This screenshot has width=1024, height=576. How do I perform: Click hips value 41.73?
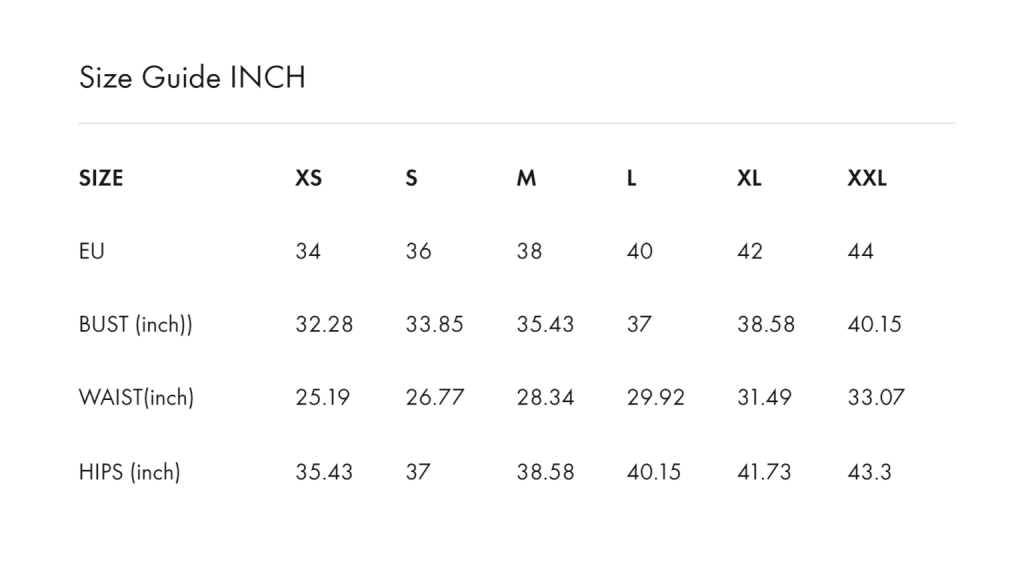(x=763, y=472)
